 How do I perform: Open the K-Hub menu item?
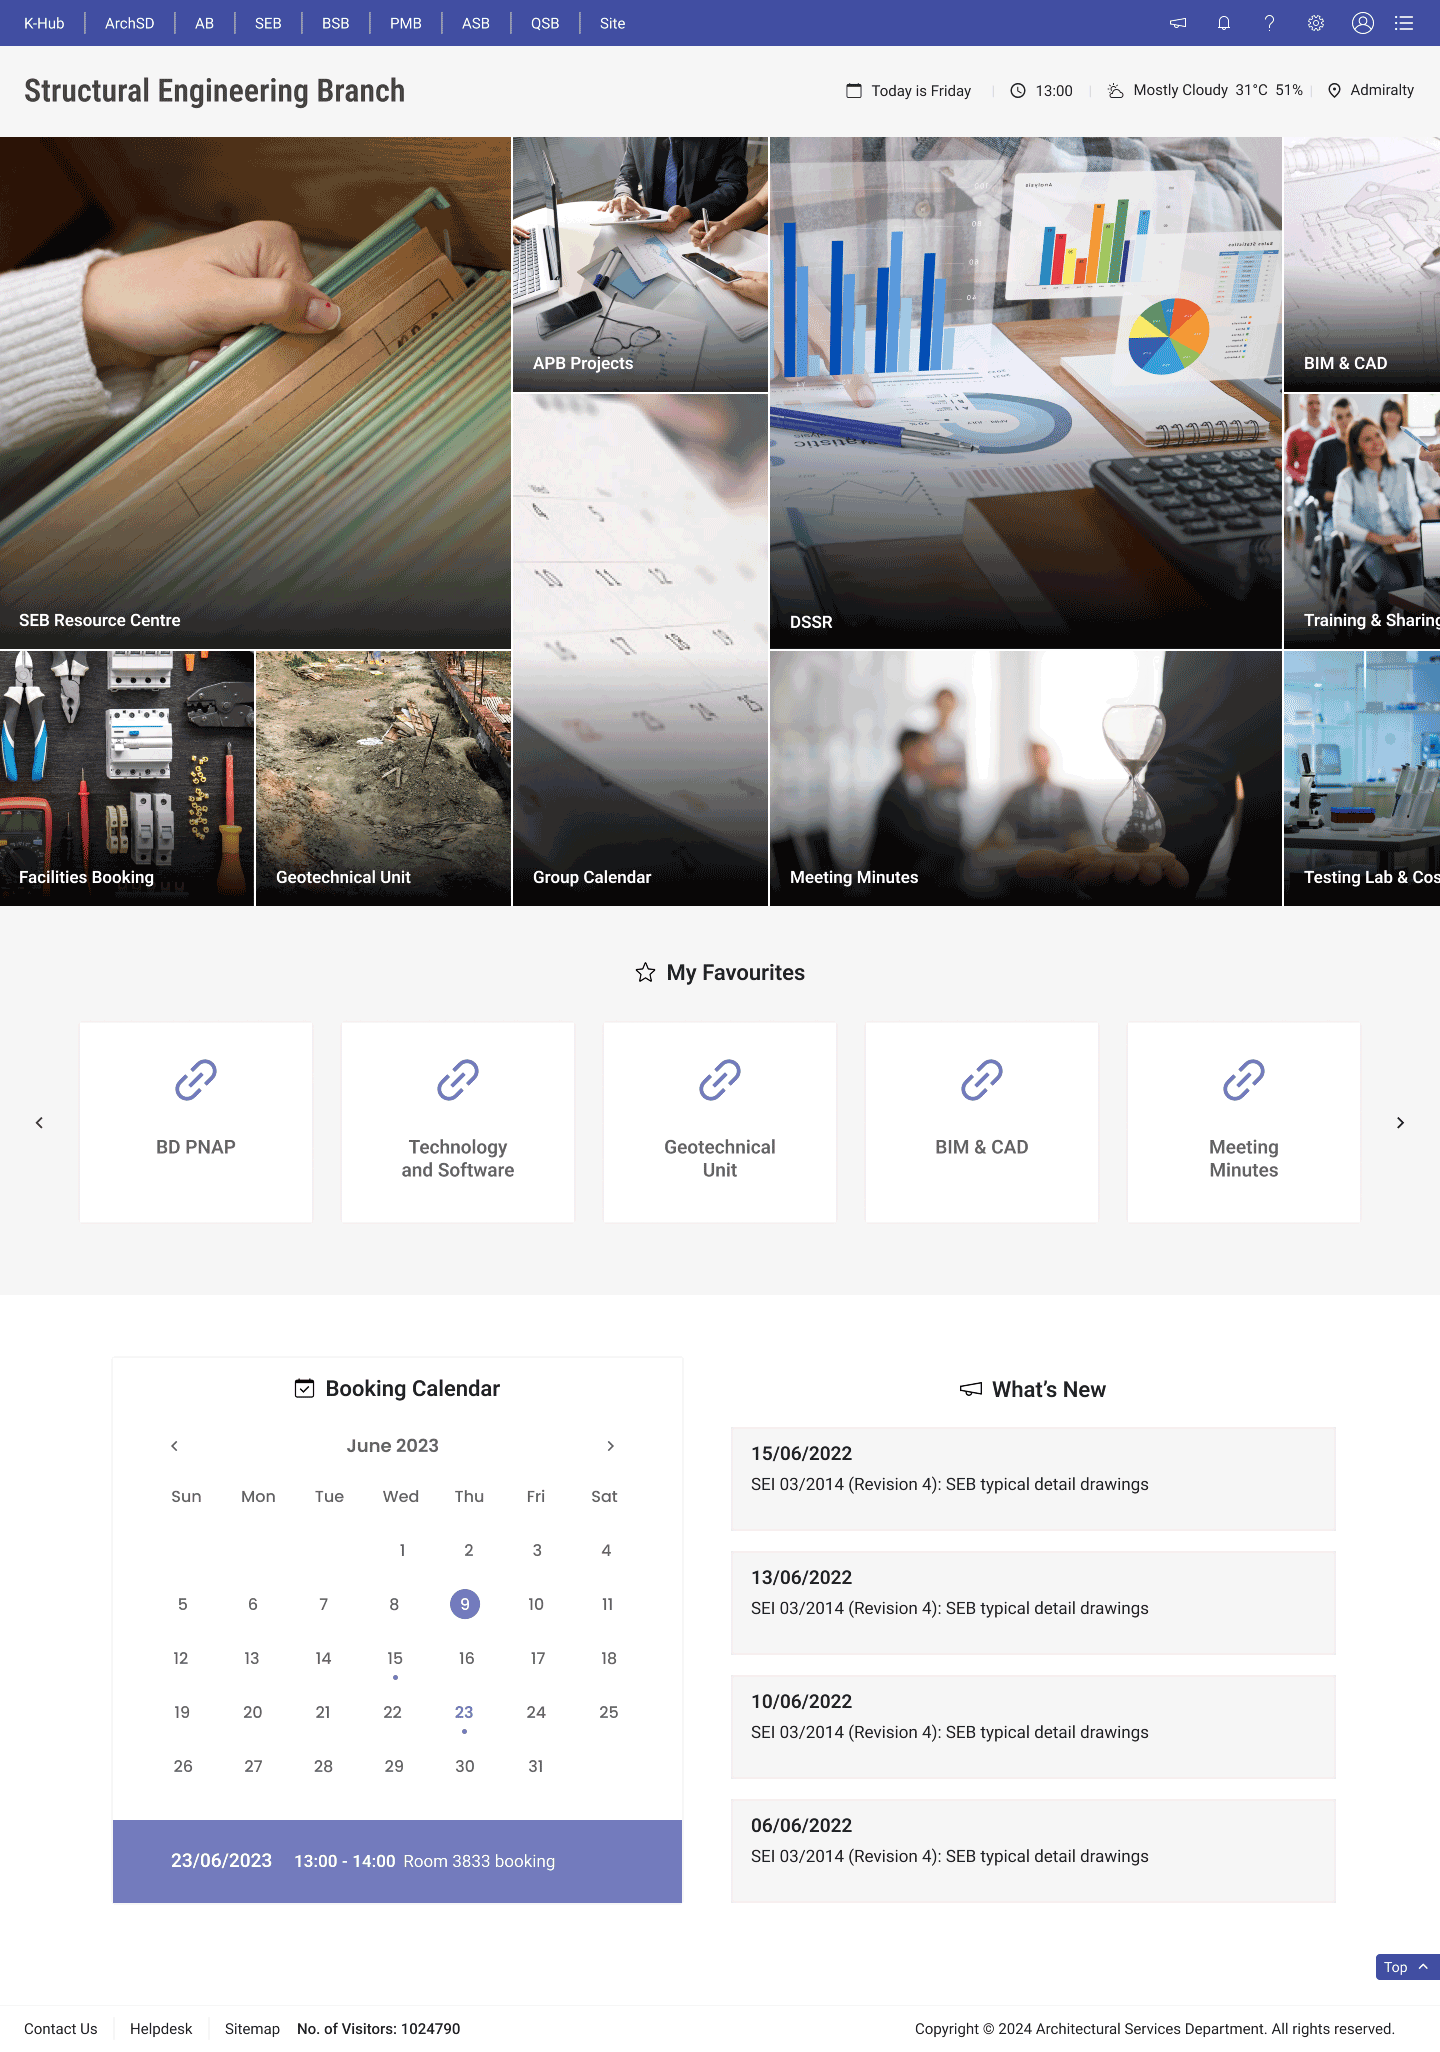[44, 23]
